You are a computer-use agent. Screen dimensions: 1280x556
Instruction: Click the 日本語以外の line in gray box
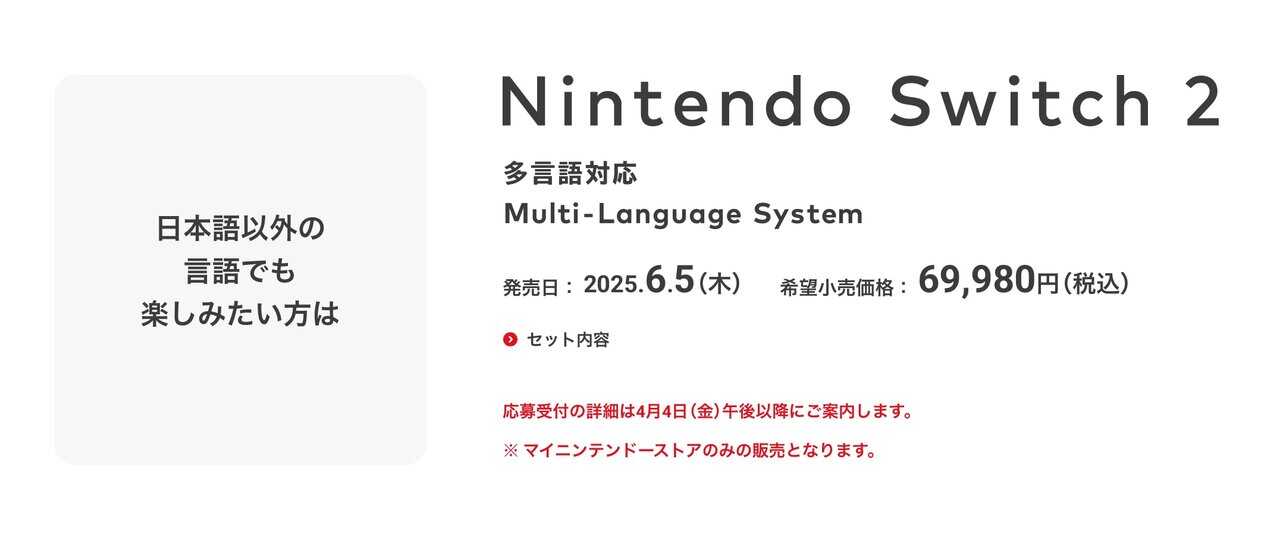(240, 229)
